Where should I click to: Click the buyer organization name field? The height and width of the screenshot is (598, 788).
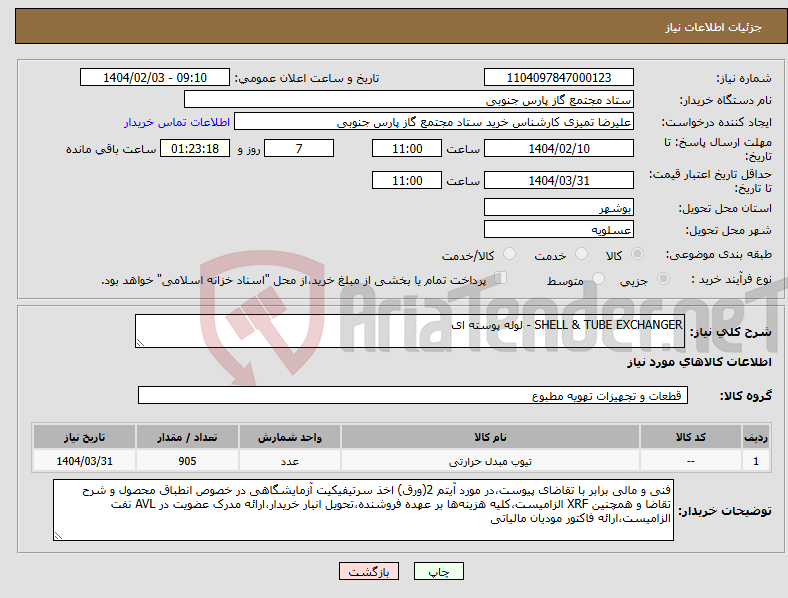(x=409, y=99)
